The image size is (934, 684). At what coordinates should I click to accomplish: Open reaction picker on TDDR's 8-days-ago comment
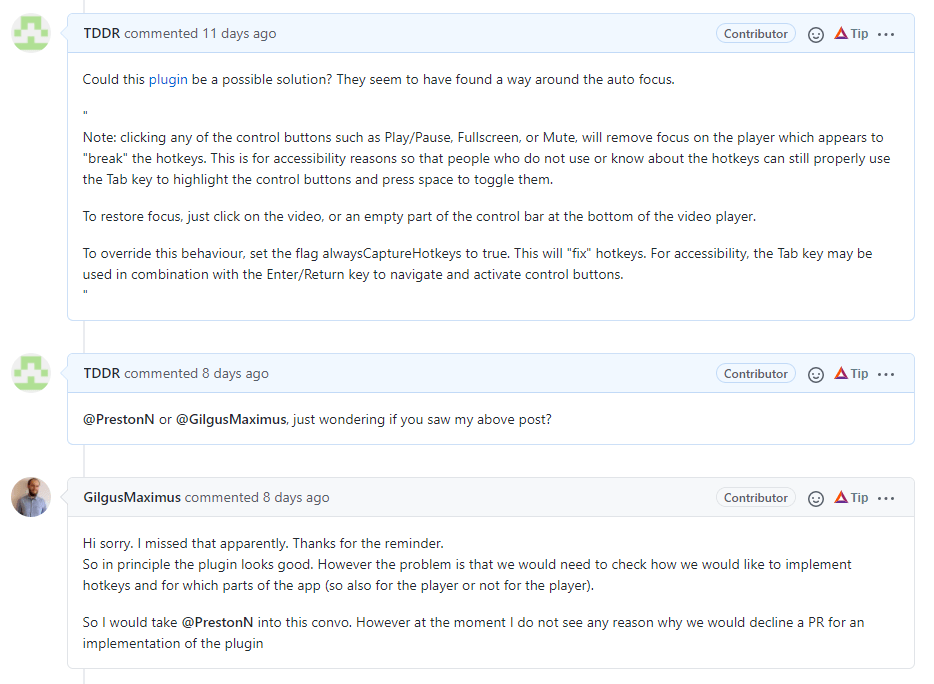[816, 374]
